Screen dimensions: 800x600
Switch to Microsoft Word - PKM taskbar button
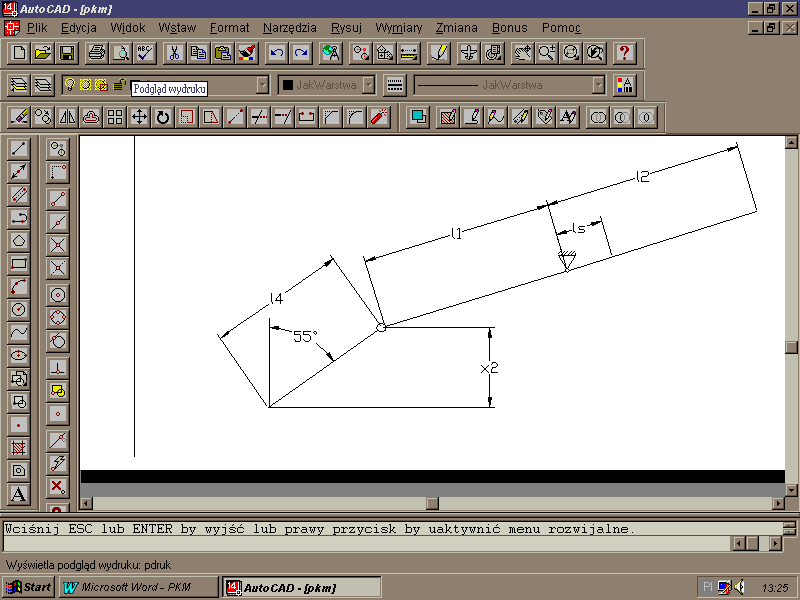click(138, 587)
